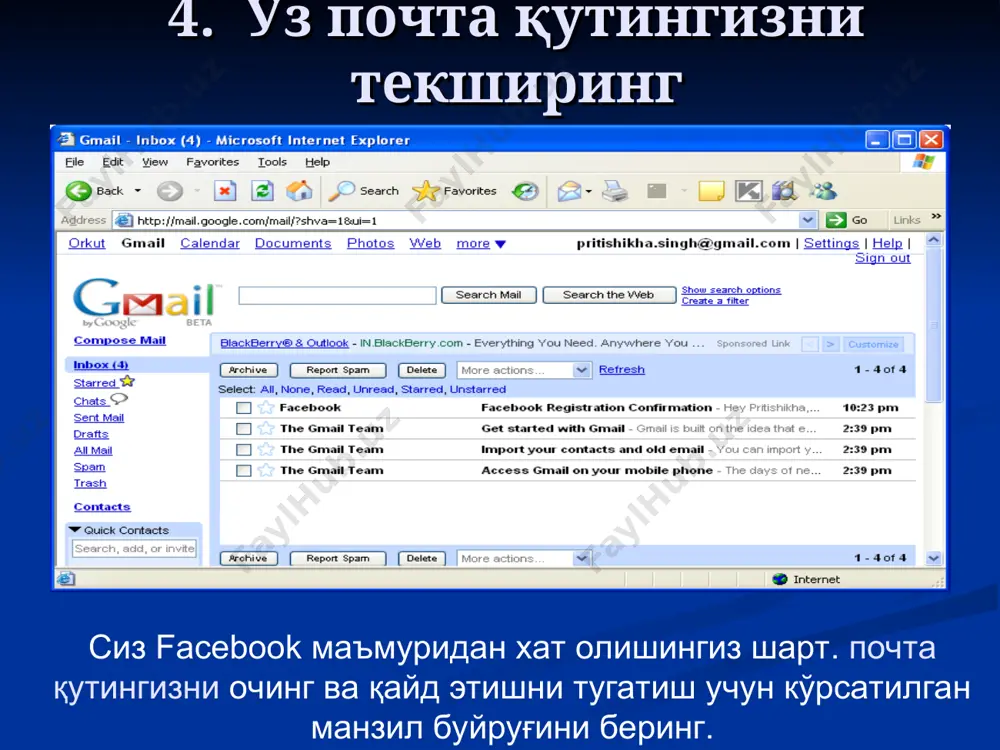1000x750 pixels.
Task: Click the Messenger people icon
Action: (x=823, y=191)
